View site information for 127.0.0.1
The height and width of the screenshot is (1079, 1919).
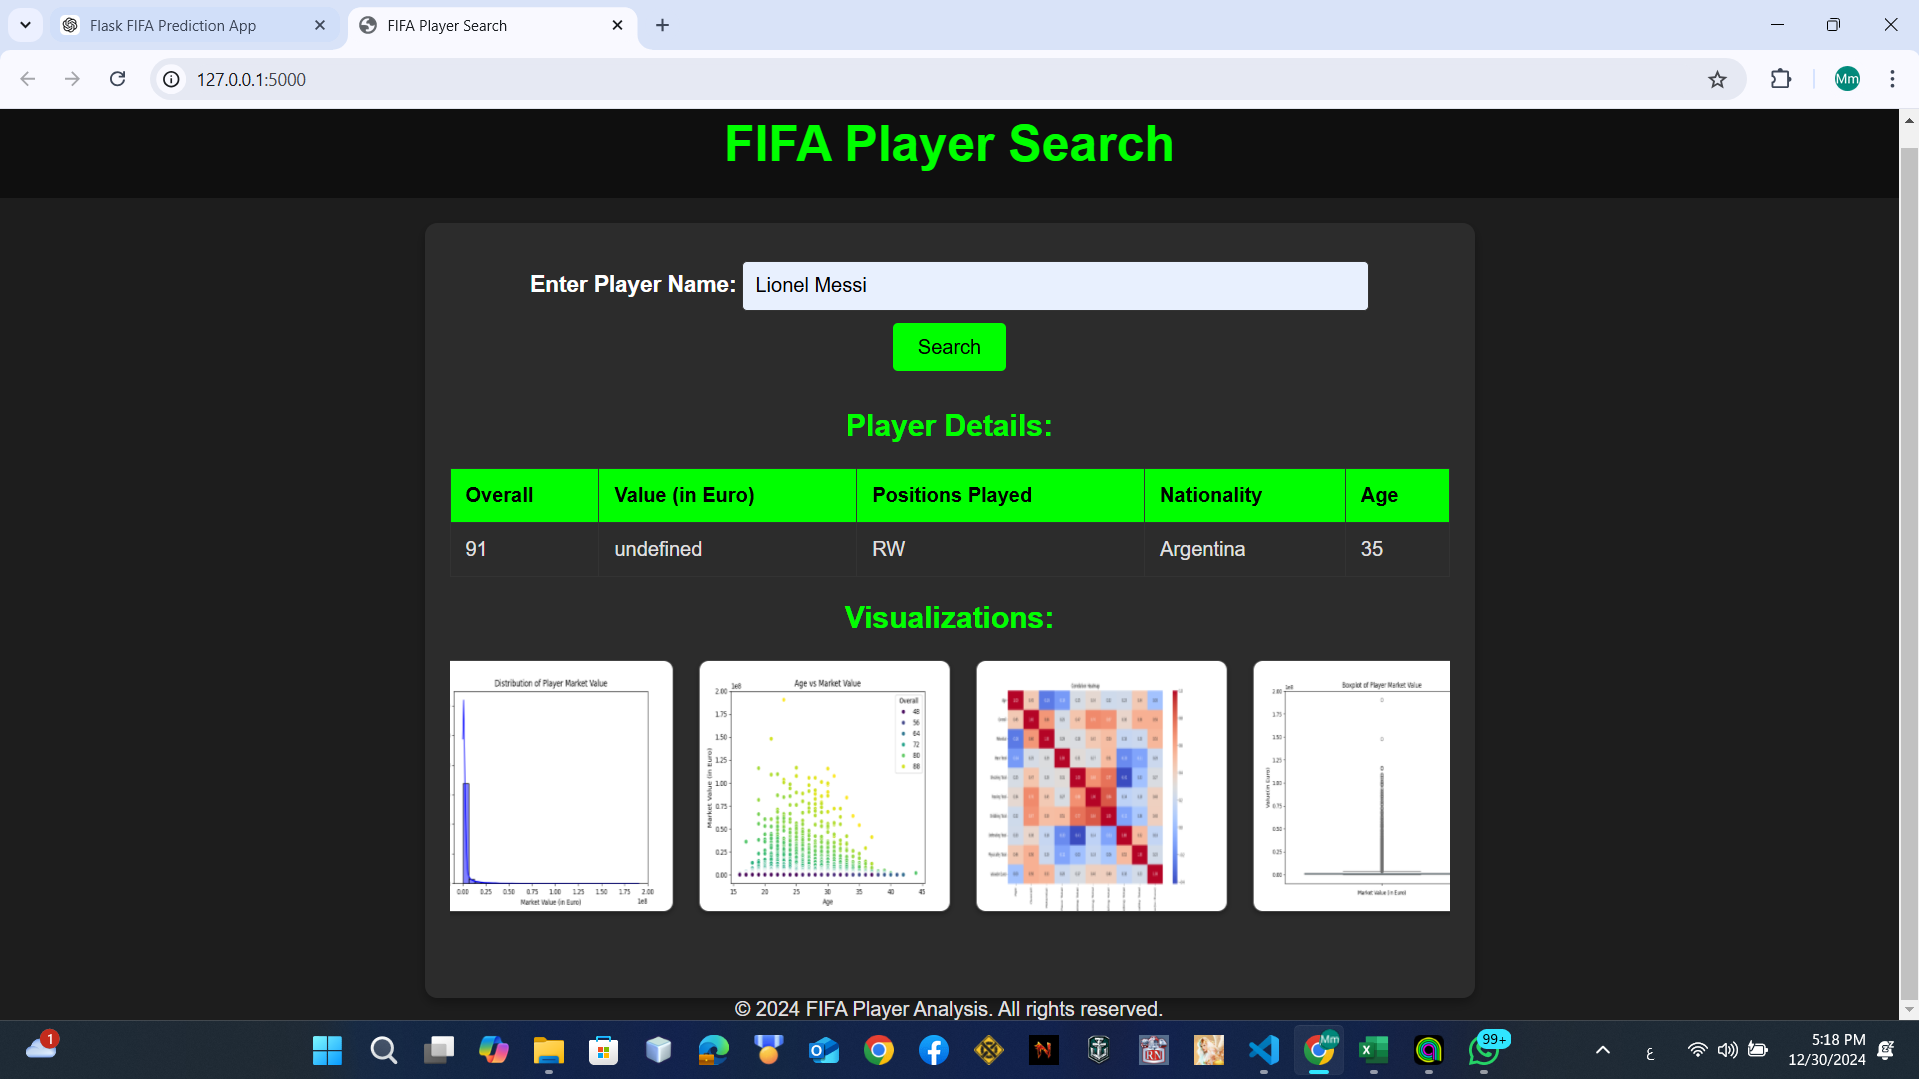click(170, 79)
